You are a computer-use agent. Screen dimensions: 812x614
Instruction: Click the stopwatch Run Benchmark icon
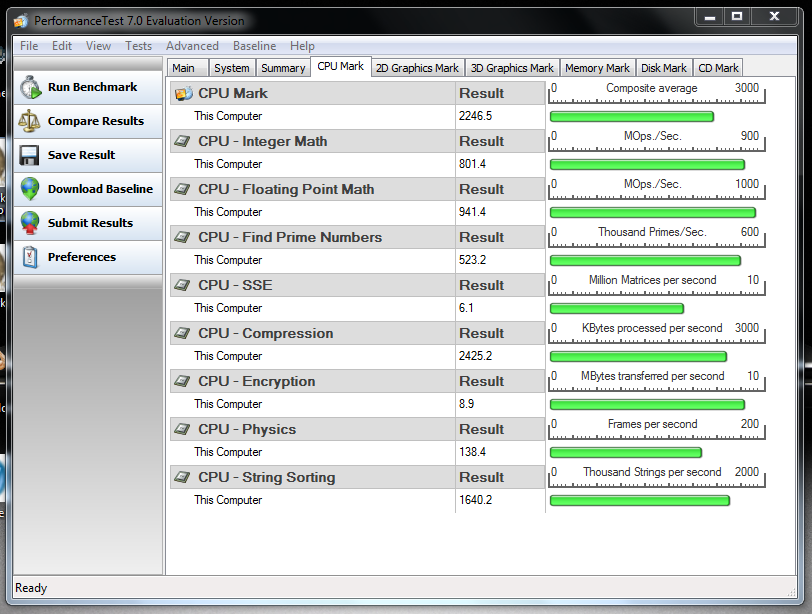[30, 88]
